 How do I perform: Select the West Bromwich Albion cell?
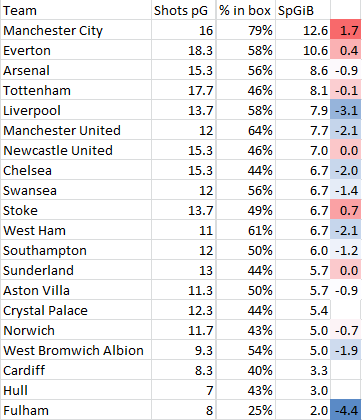click(76, 350)
